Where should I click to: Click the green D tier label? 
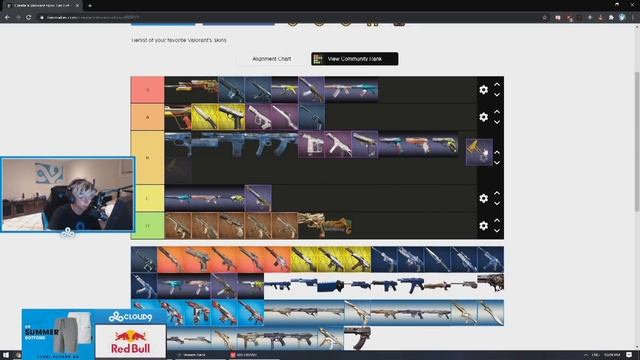click(x=147, y=226)
